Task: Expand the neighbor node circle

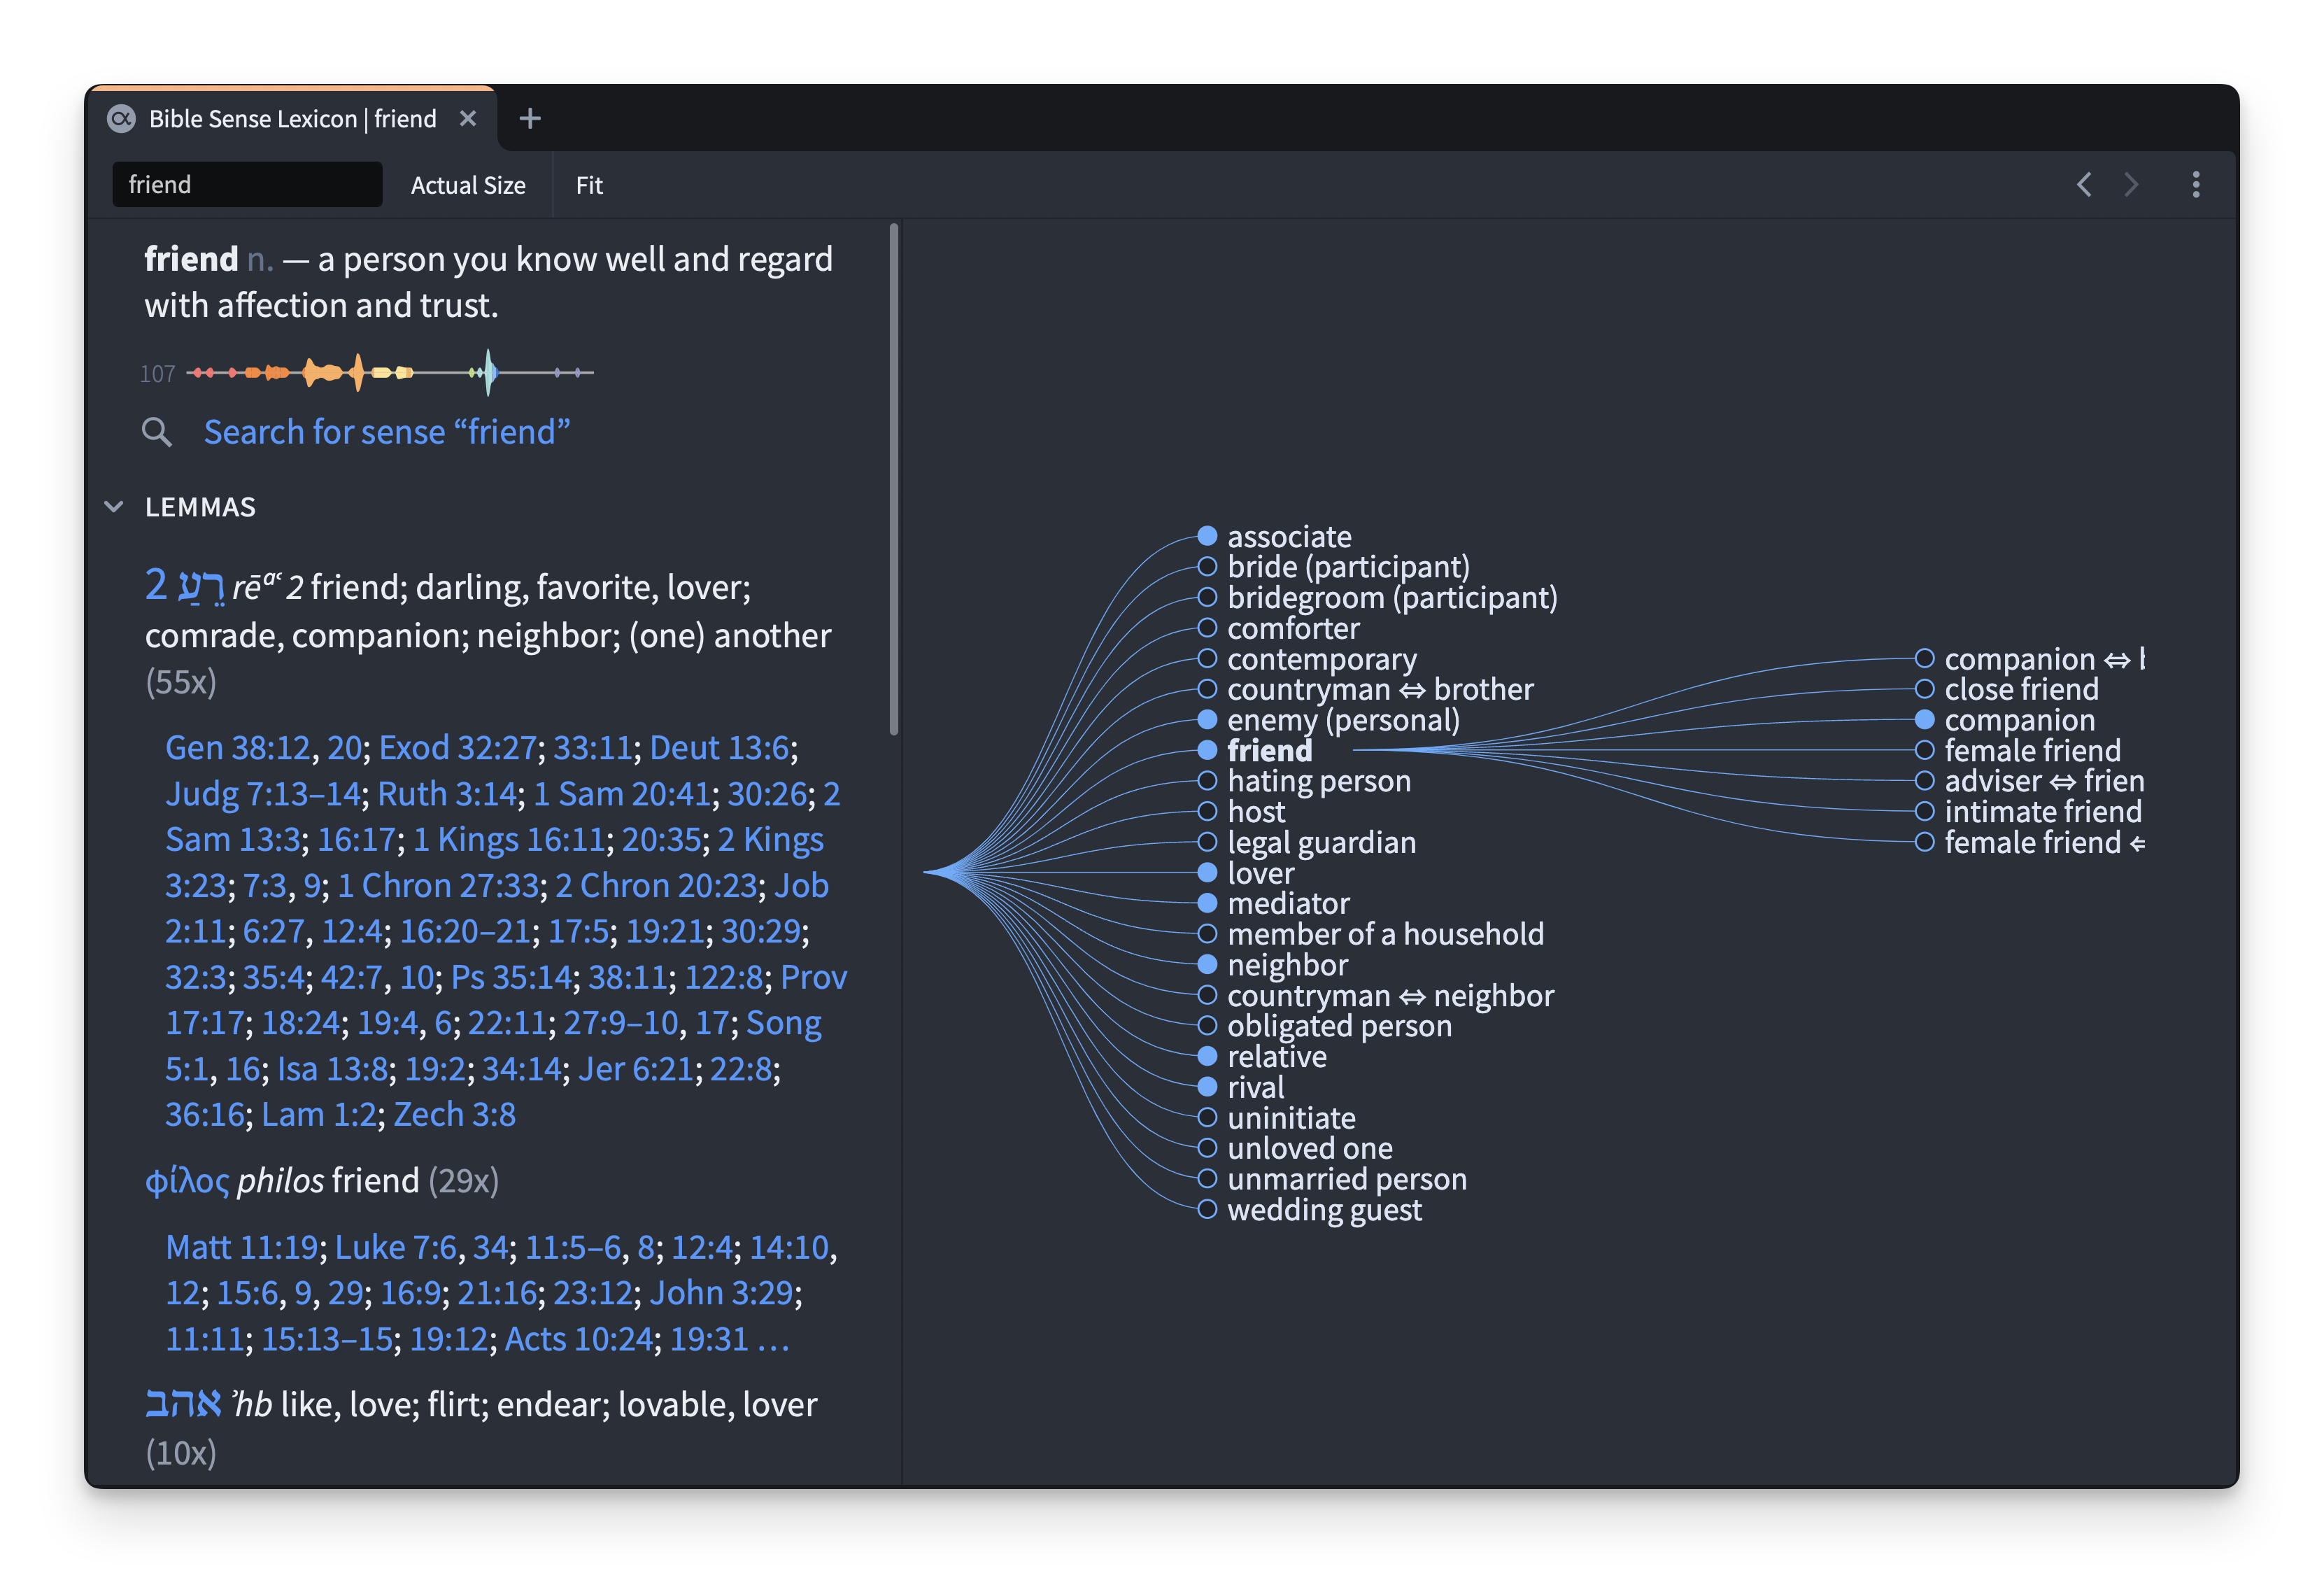Action: coord(1207,964)
